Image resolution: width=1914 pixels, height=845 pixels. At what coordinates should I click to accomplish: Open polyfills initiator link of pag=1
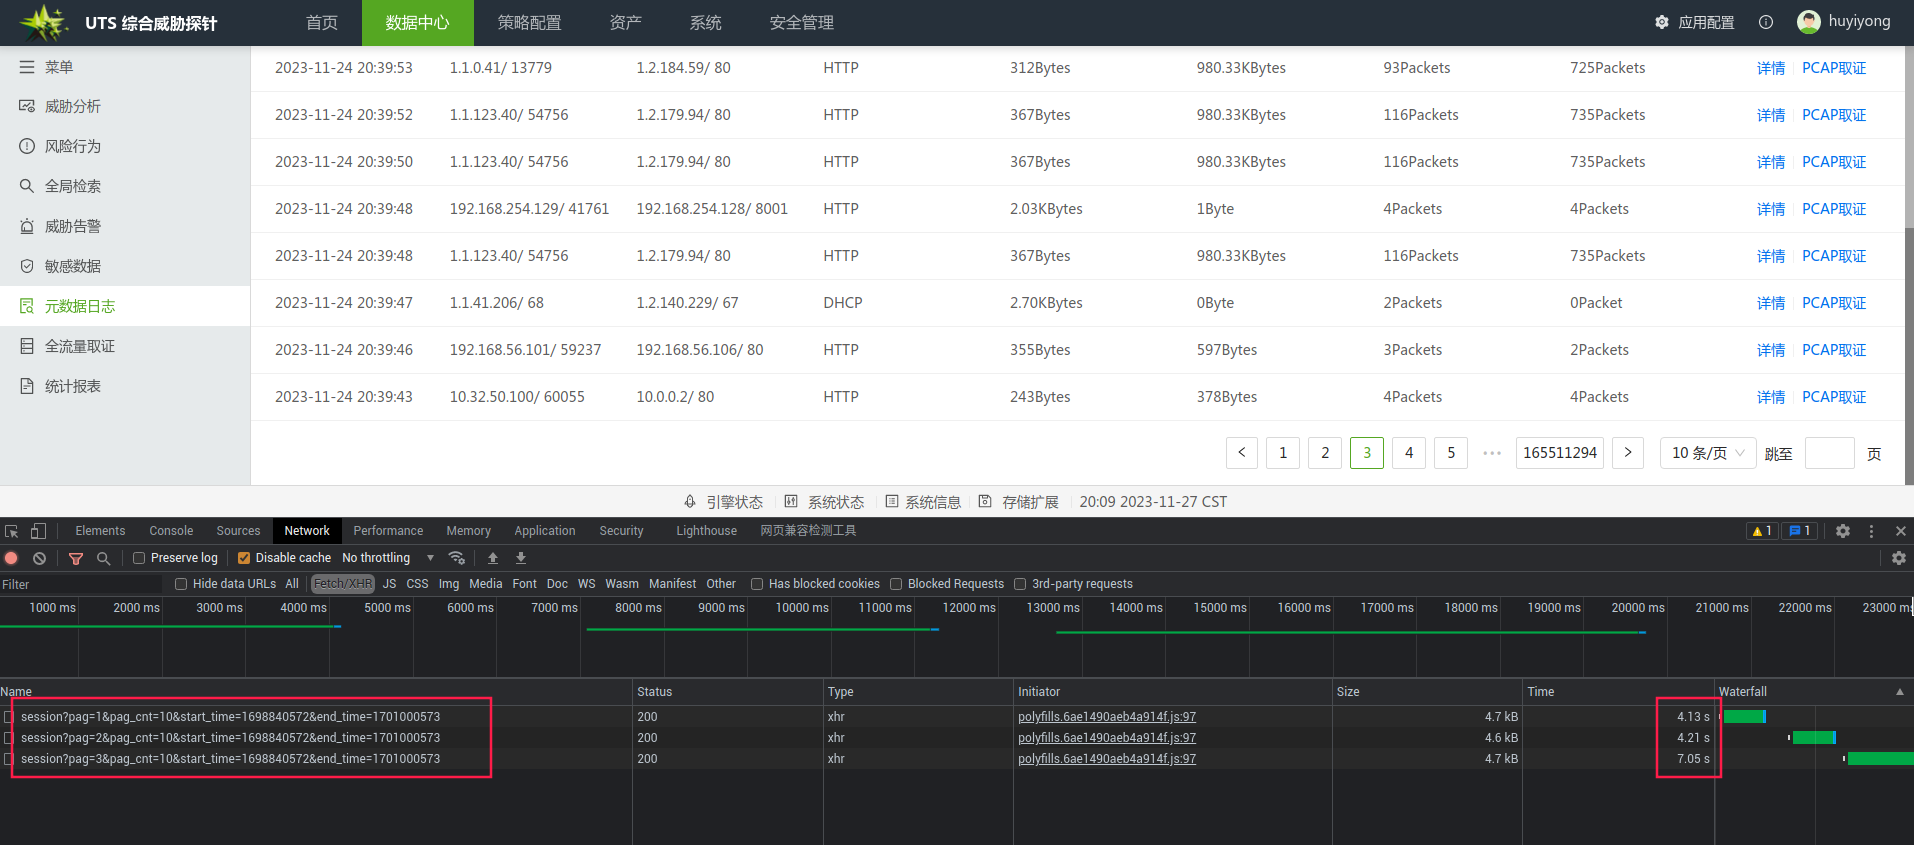(1107, 717)
